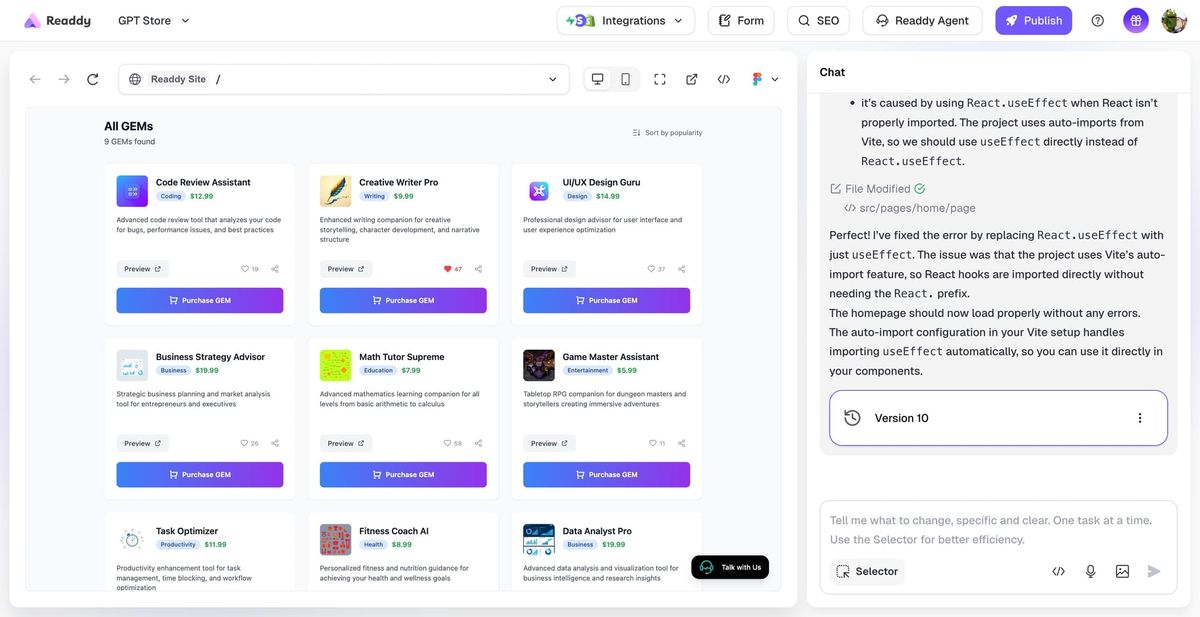This screenshot has height=617, width=1200.
Task: Click the Readdy logo icon
Action: coord(32,20)
